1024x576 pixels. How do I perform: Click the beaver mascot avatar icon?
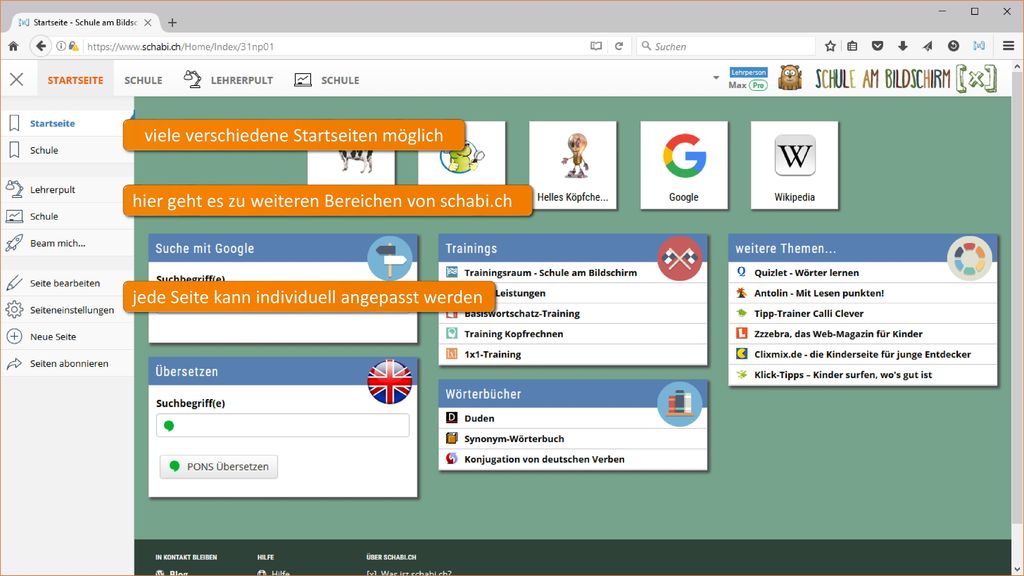coord(790,78)
